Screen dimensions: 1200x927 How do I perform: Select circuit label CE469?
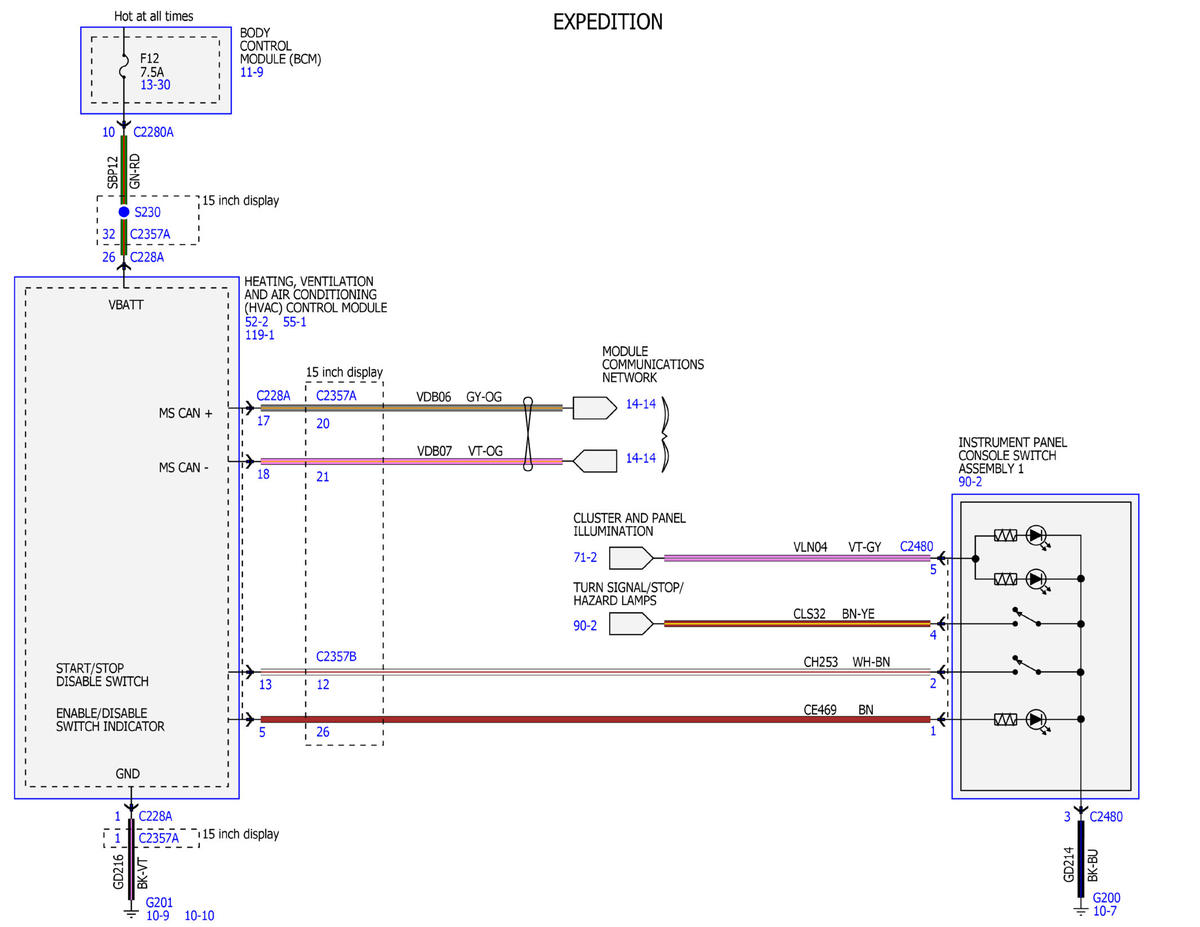tap(821, 710)
